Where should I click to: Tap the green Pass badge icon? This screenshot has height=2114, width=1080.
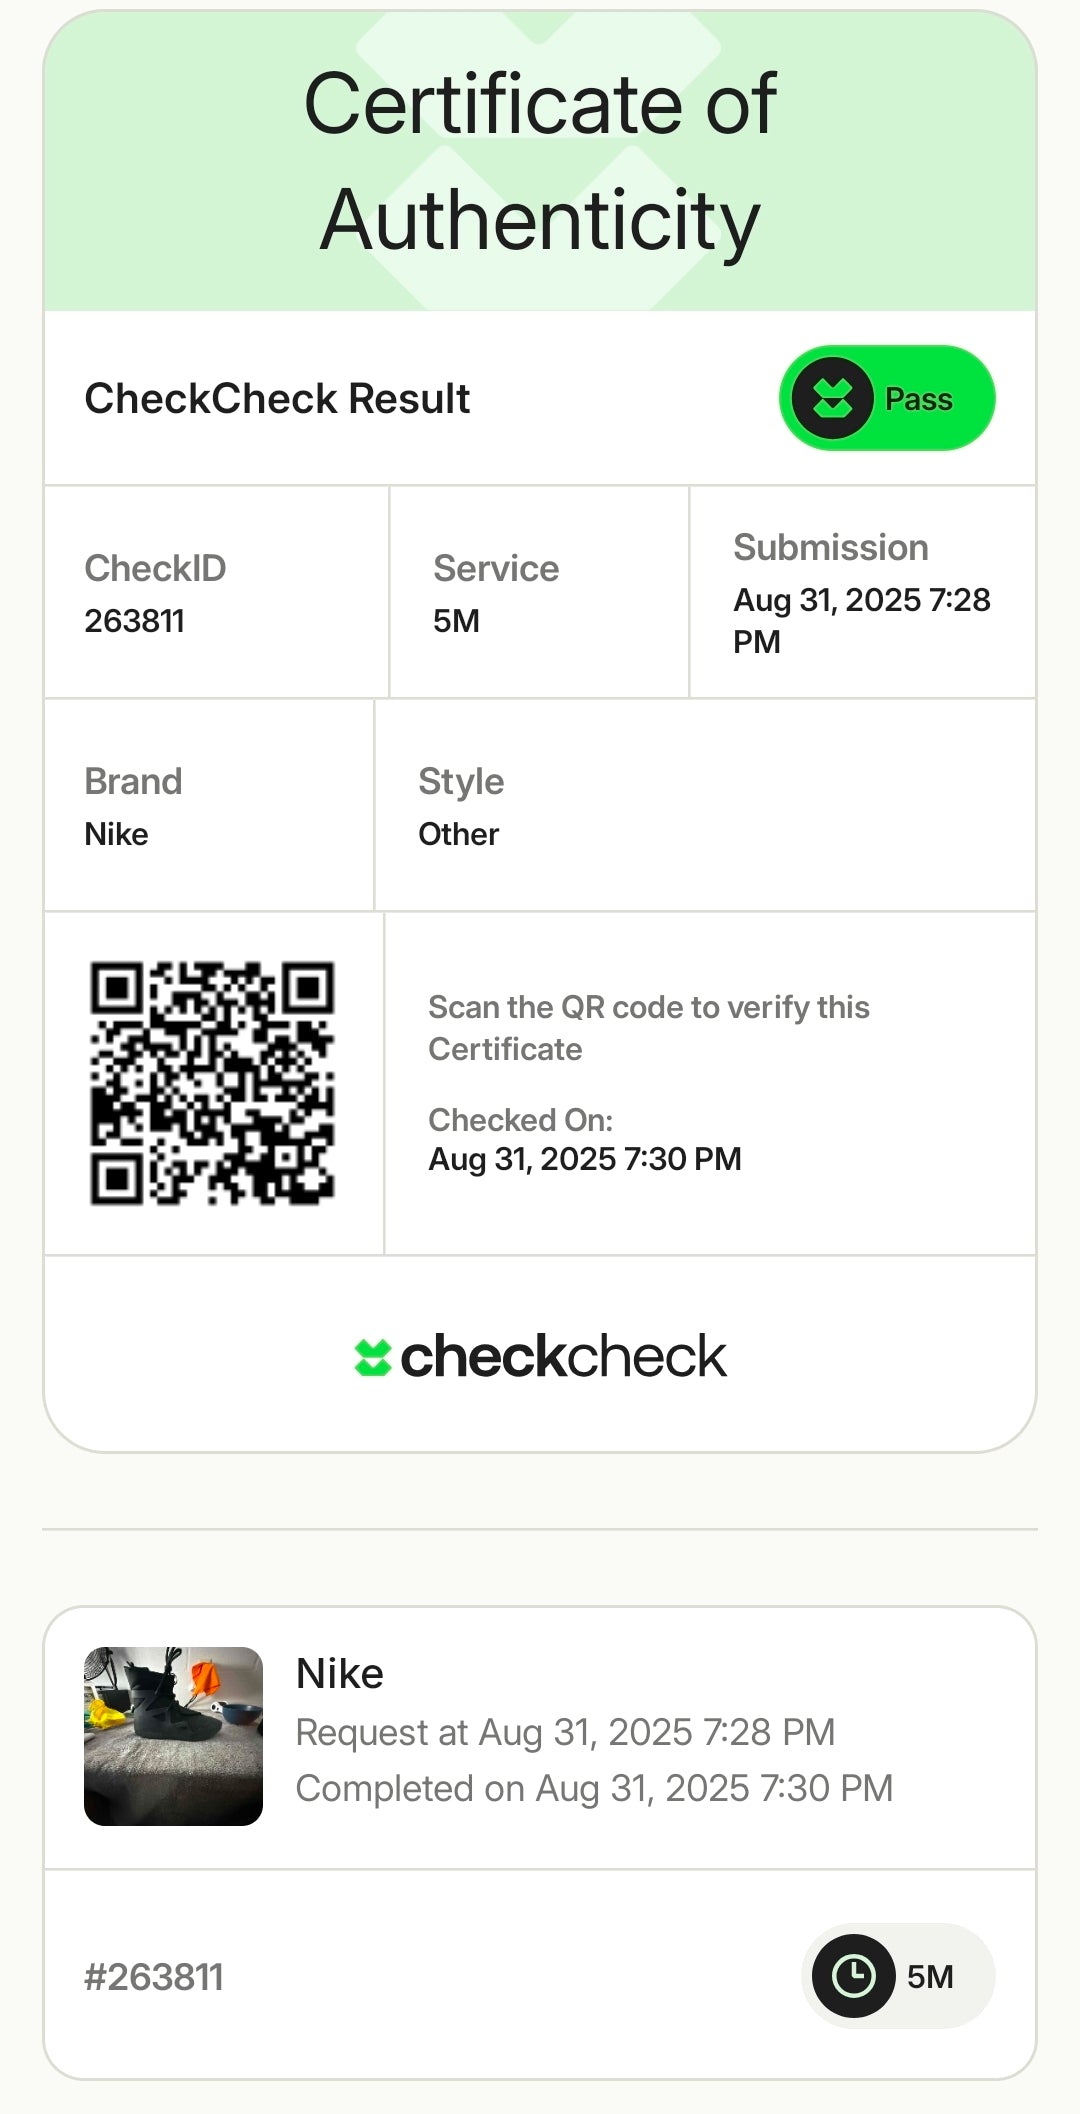tap(832, 398)
